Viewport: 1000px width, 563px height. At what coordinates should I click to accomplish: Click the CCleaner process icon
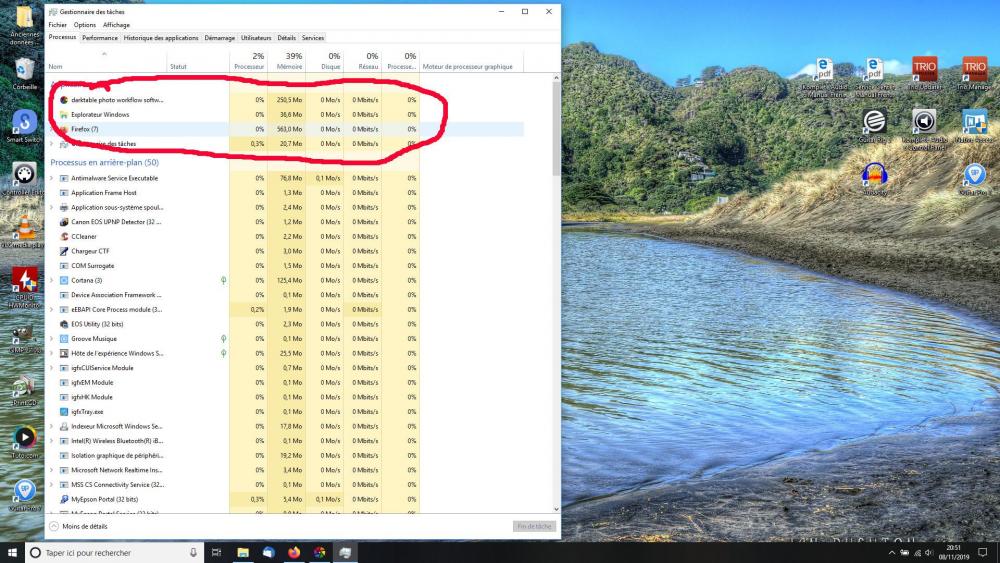[64, 237]
